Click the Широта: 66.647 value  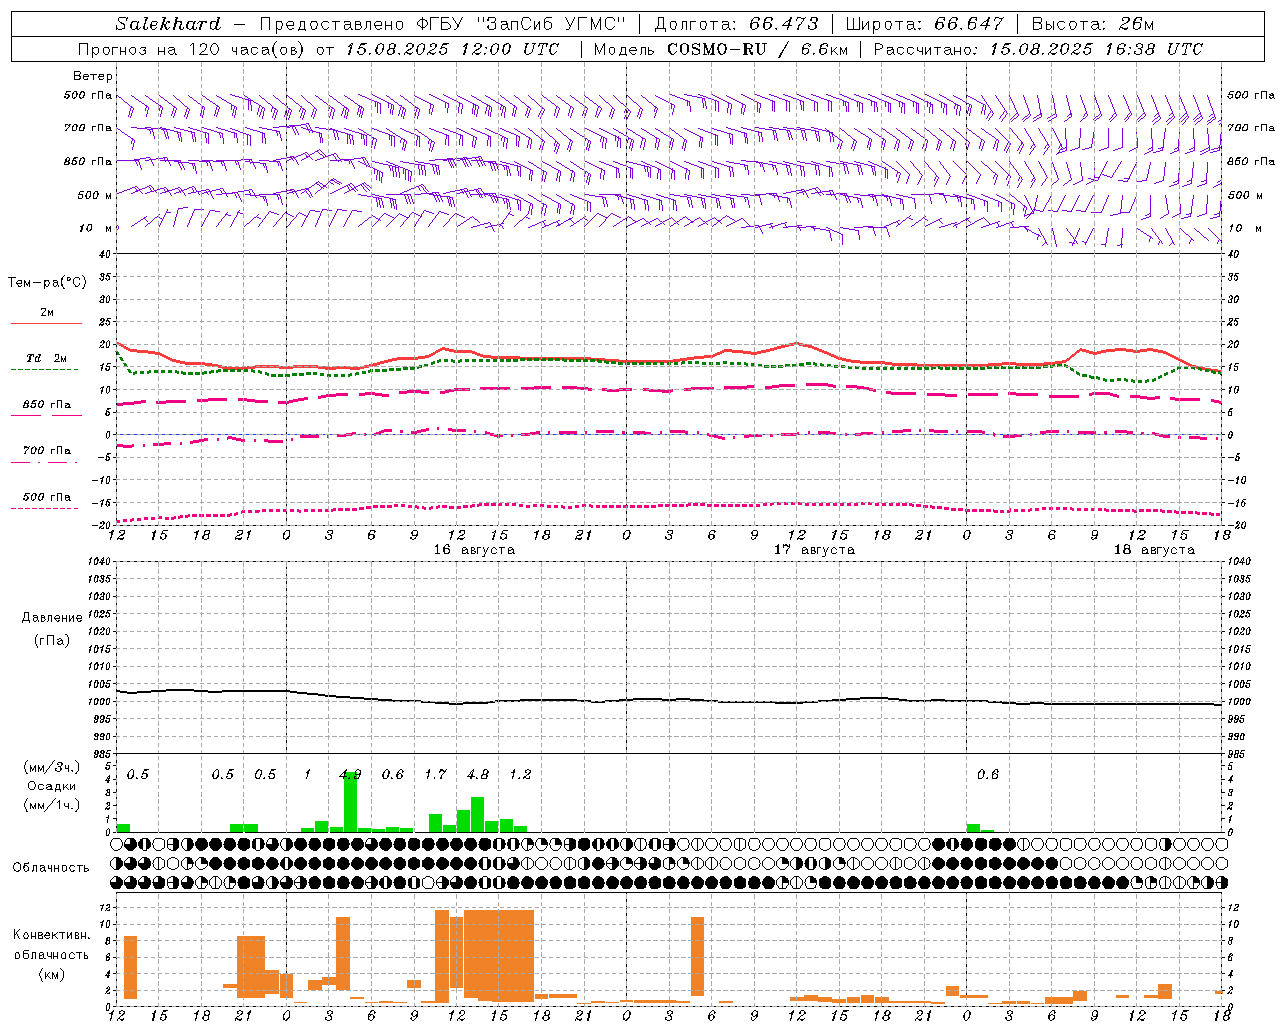coord(924,24)
